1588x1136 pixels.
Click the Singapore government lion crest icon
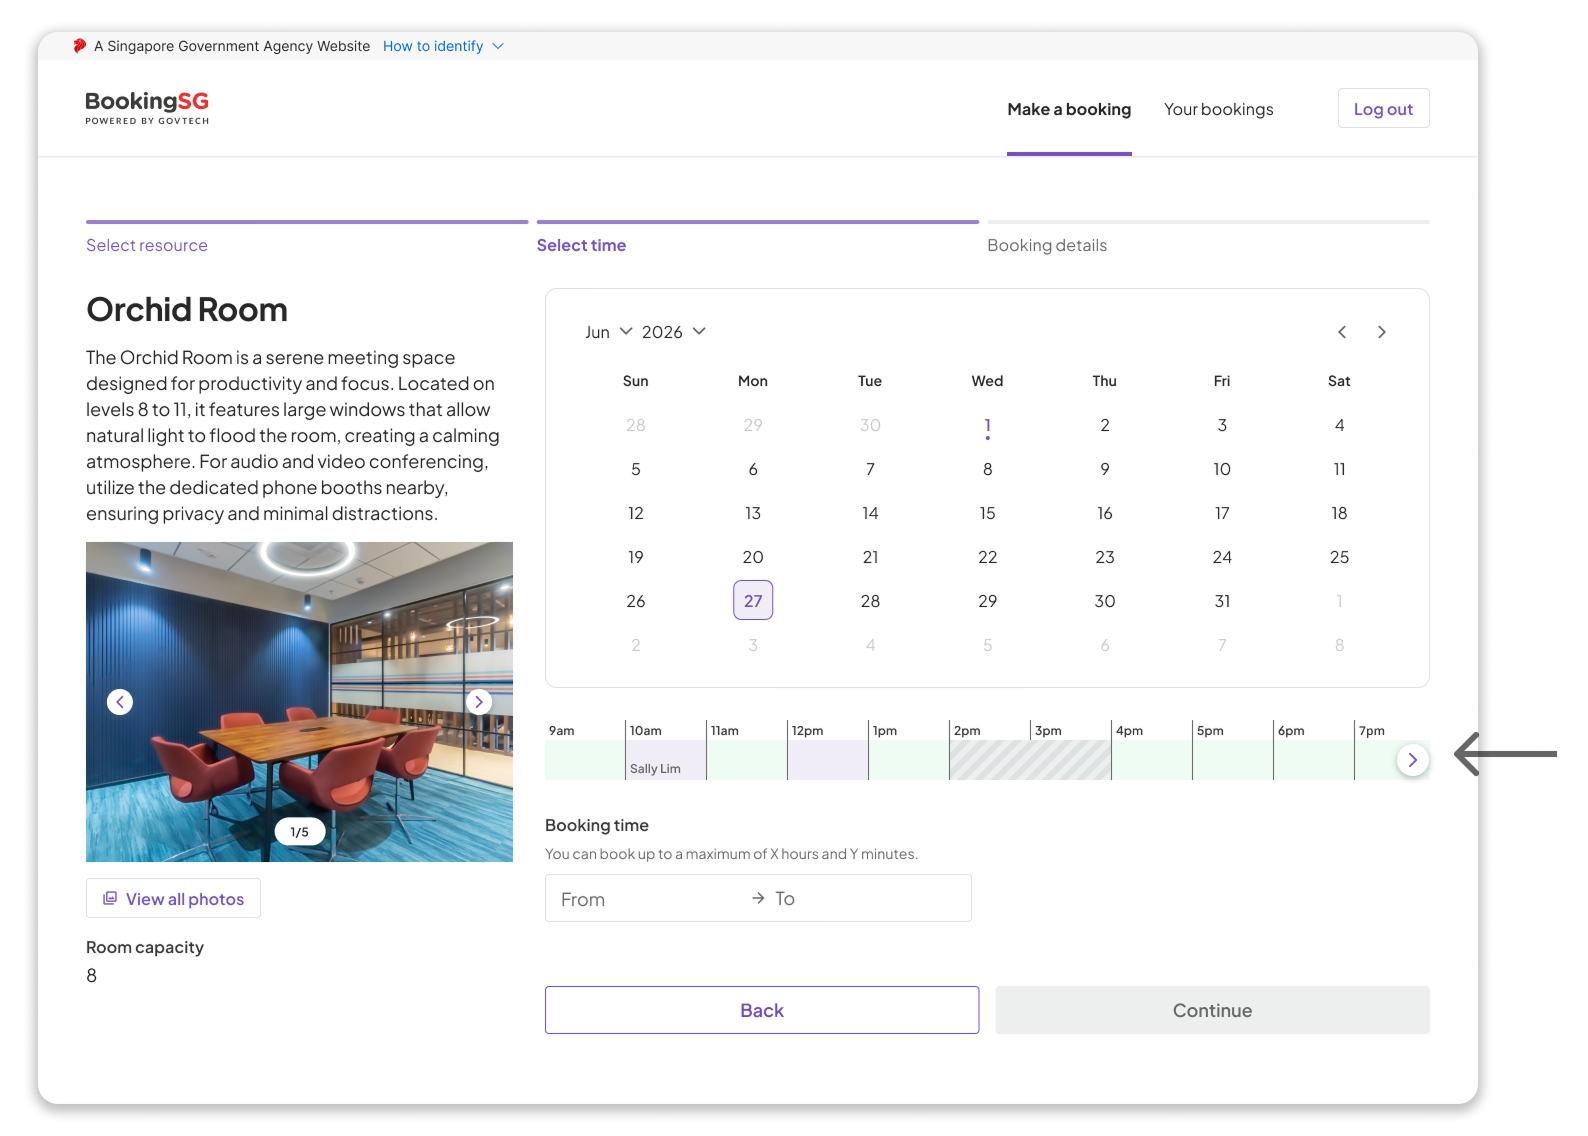pos(80,46)
